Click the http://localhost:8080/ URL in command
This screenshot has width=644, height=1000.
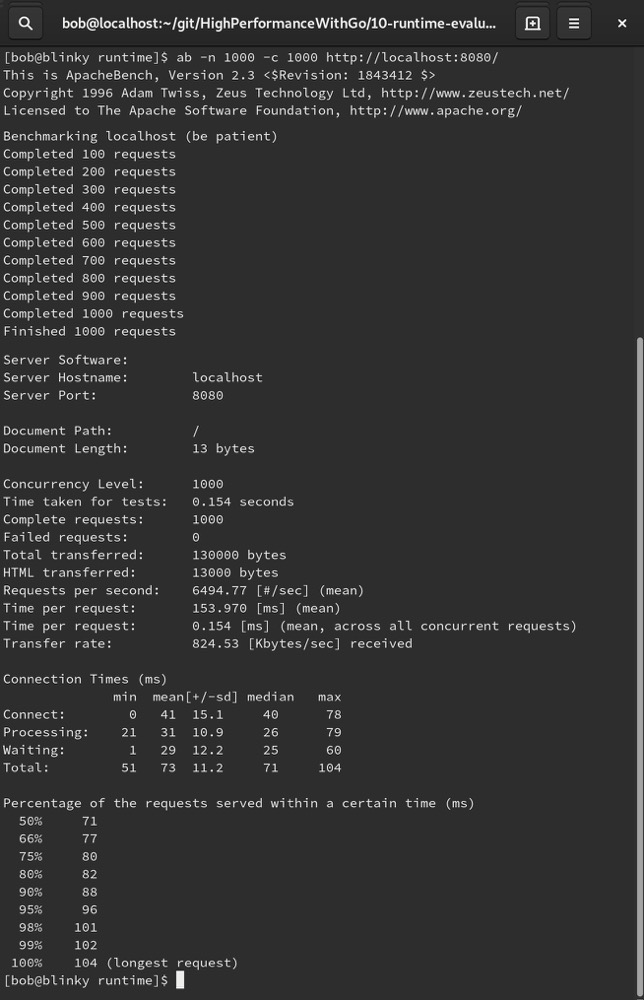coord(412,57)
